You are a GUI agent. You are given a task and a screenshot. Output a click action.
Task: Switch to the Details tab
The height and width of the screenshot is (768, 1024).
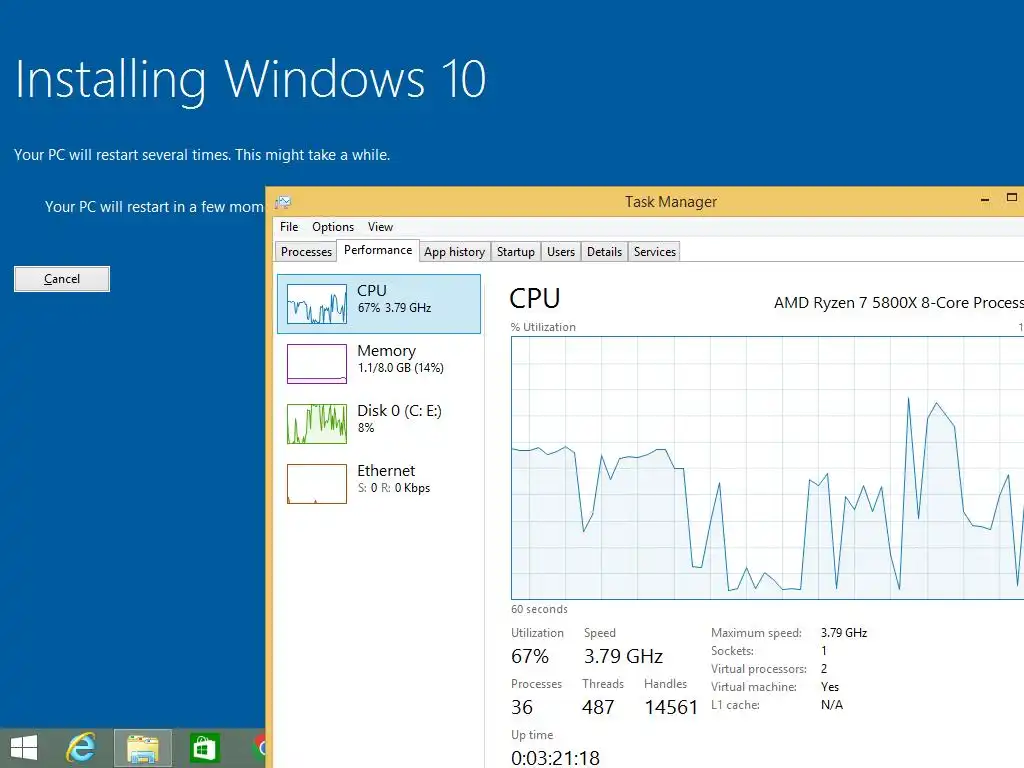pyautogui.click(x=604, y=251)
